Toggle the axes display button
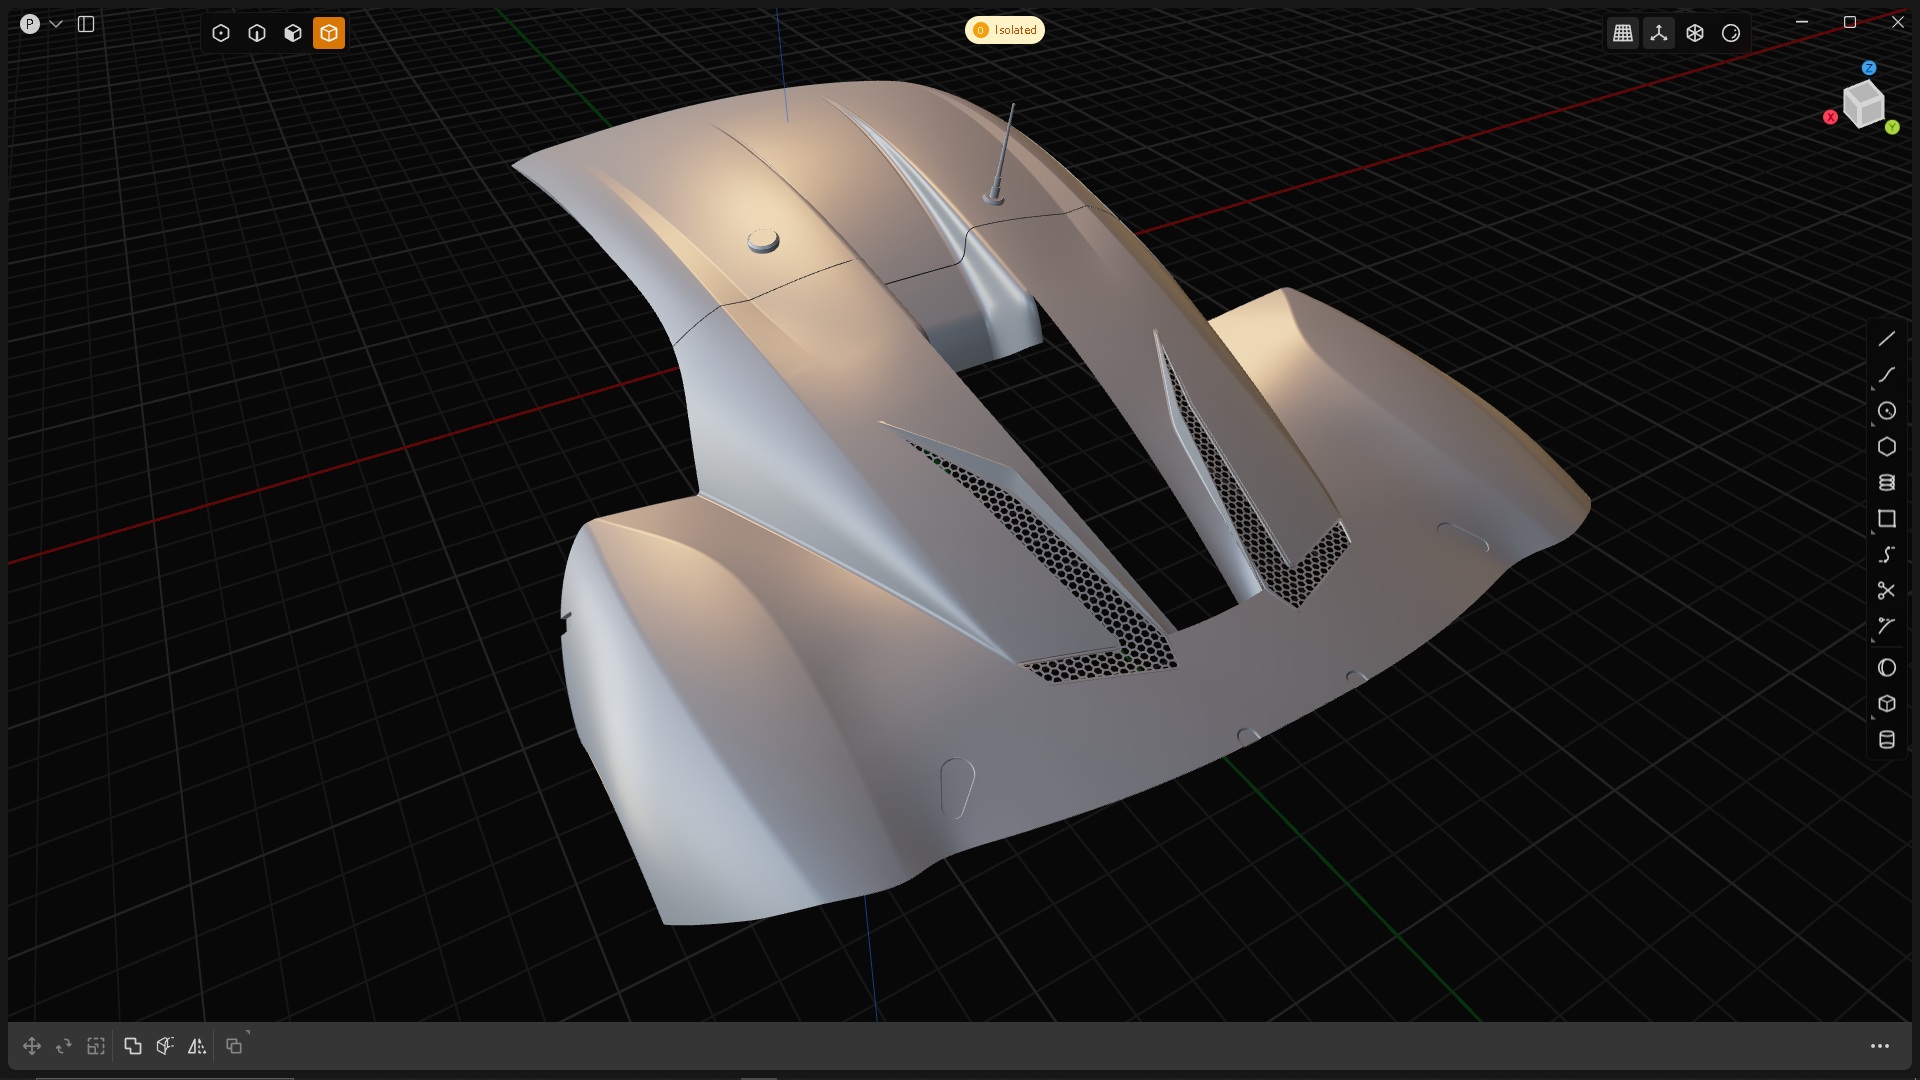The image size is (1920, 1080). point(1659,33)
